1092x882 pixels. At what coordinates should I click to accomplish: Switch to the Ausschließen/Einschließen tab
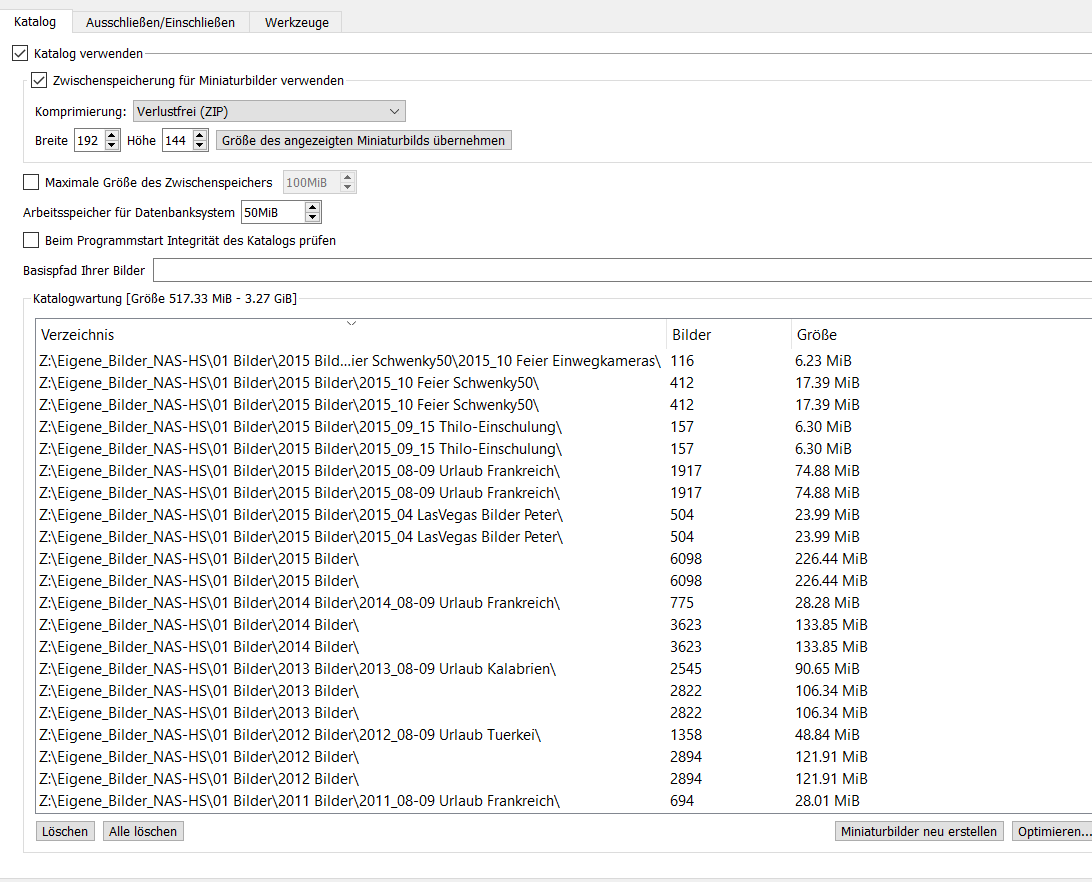(x=160, y=22)
